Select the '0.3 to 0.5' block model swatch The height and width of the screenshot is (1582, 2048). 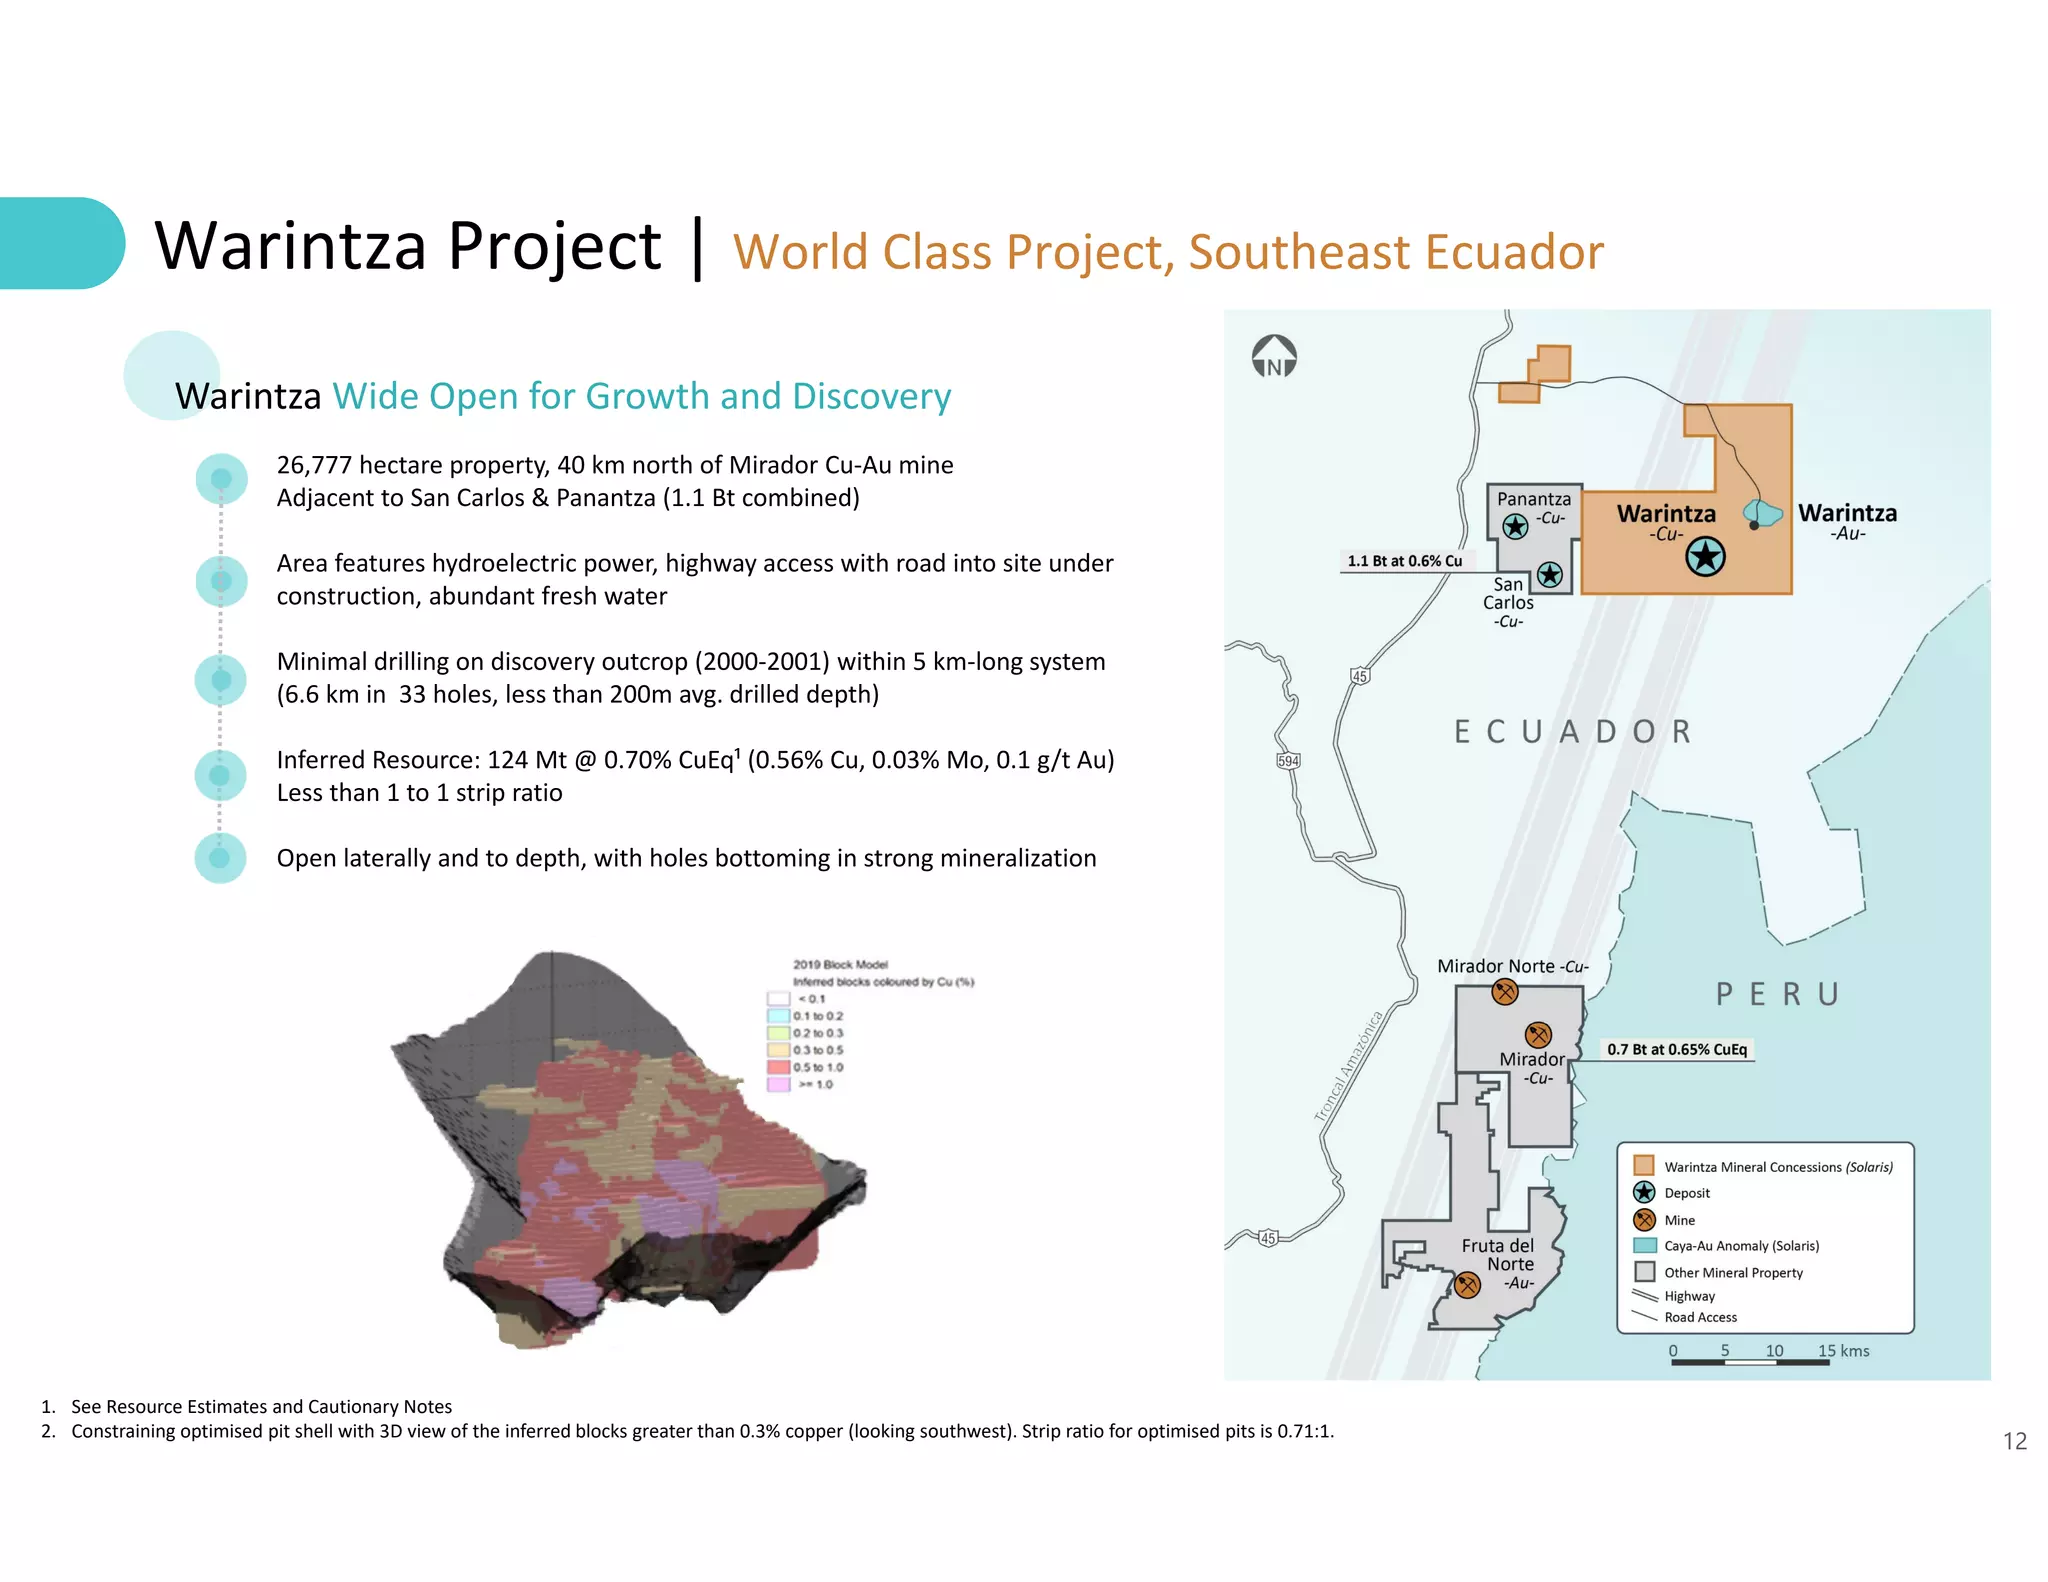pyautogui.click(x=778, y=1050)
